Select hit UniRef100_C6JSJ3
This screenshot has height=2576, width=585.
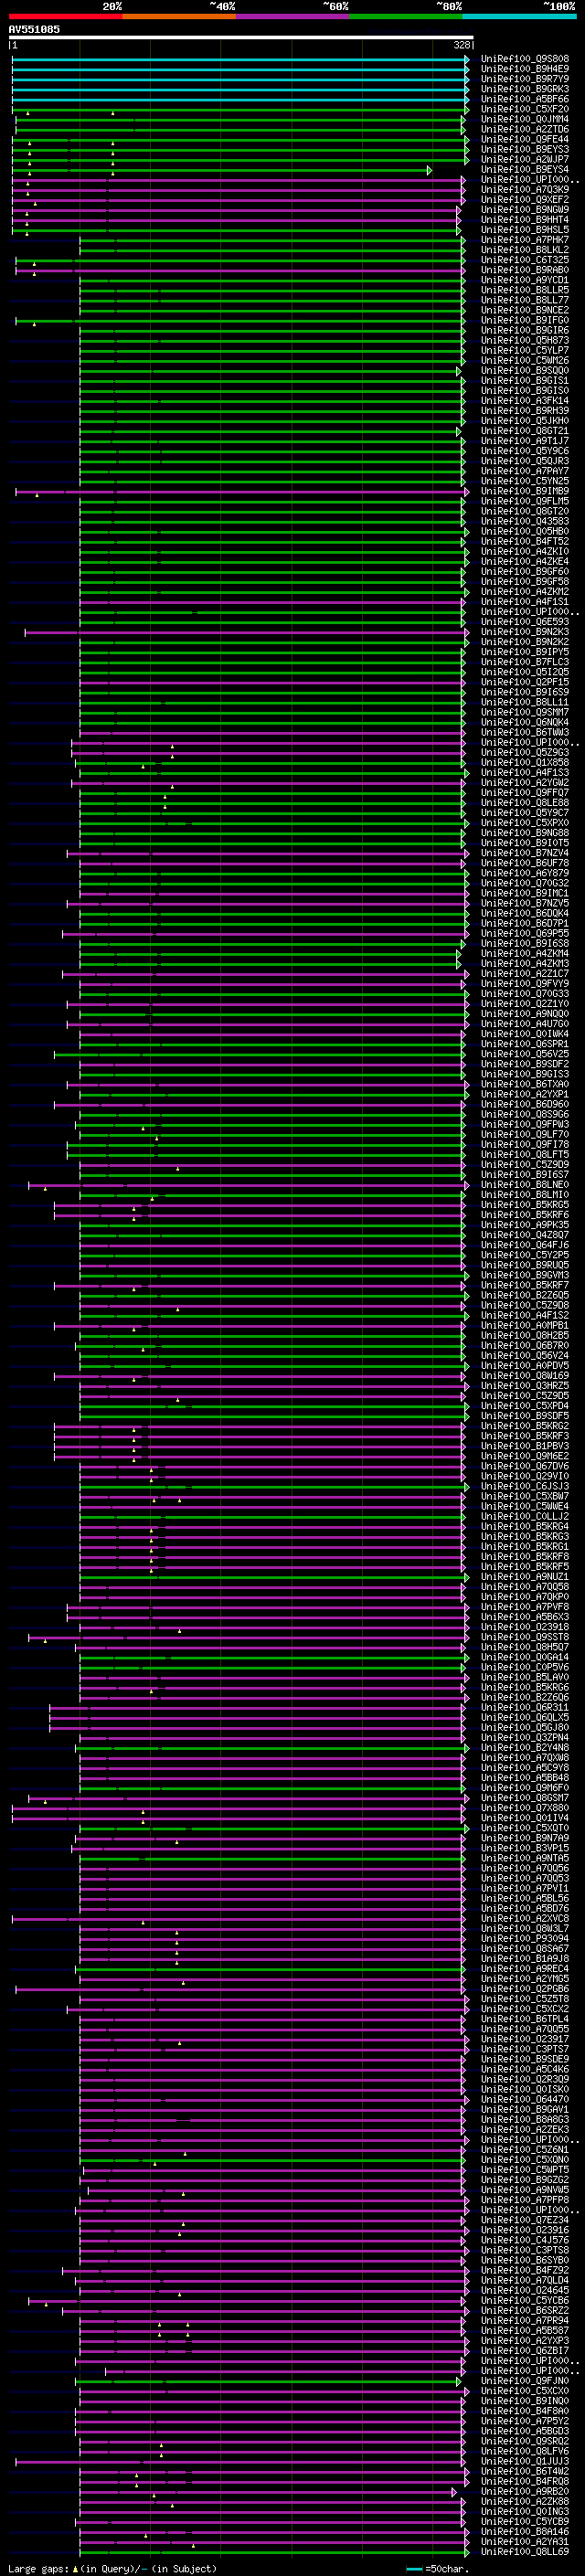[525, 1487]
